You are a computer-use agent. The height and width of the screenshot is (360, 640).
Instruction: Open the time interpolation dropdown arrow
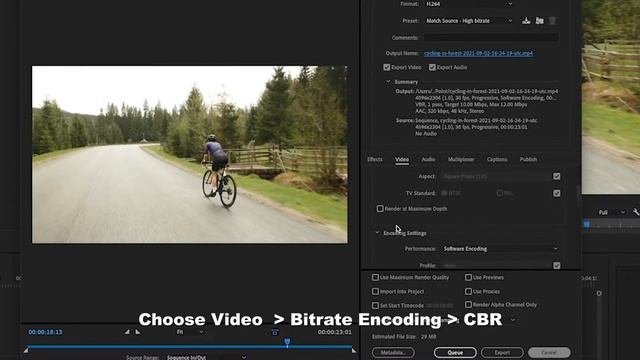(513, 320)
